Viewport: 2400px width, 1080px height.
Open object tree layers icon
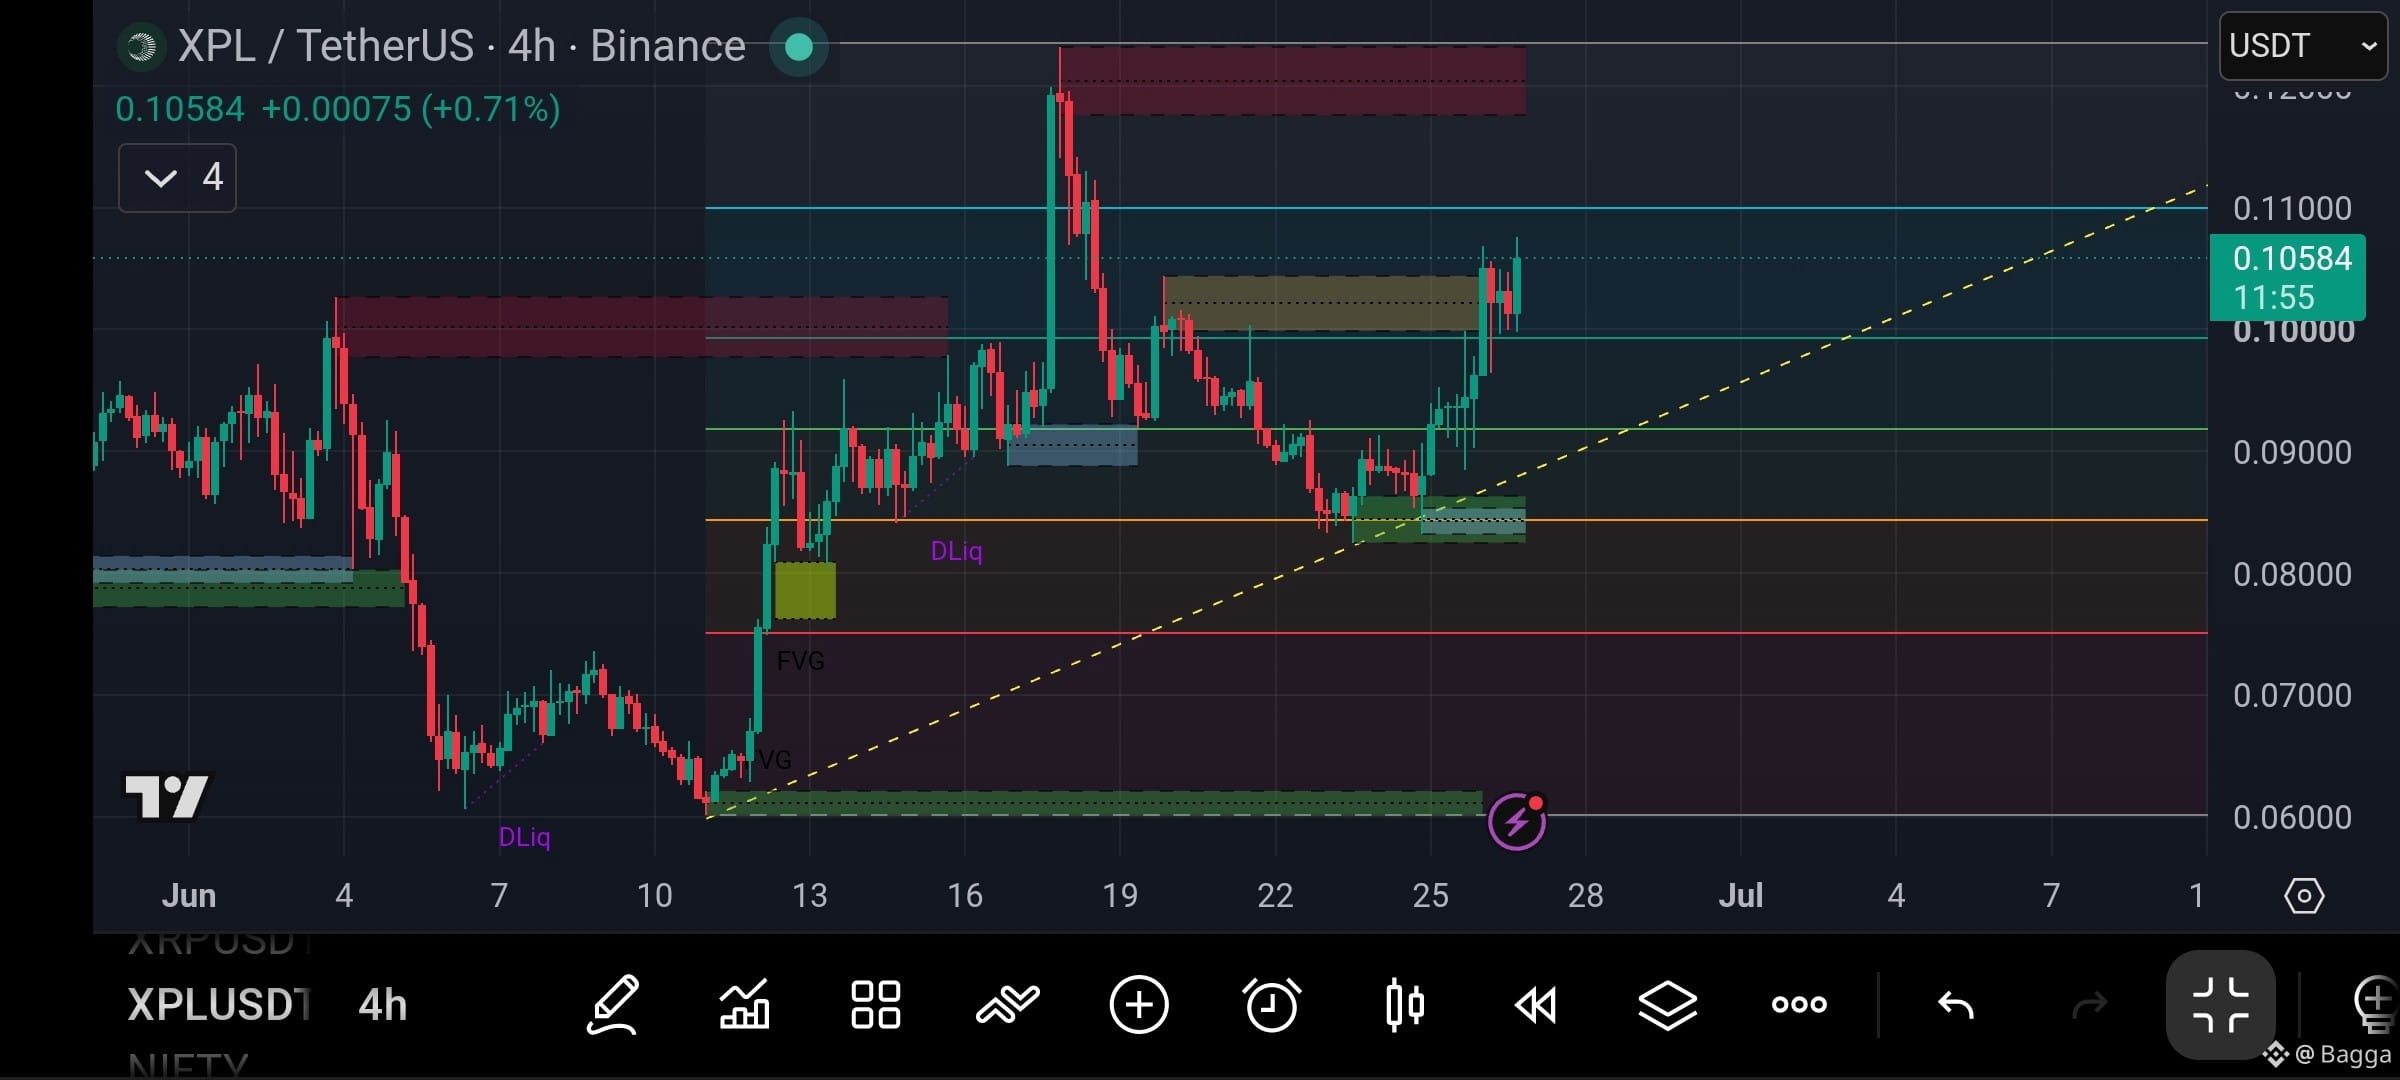(x=1667, y=1004)
